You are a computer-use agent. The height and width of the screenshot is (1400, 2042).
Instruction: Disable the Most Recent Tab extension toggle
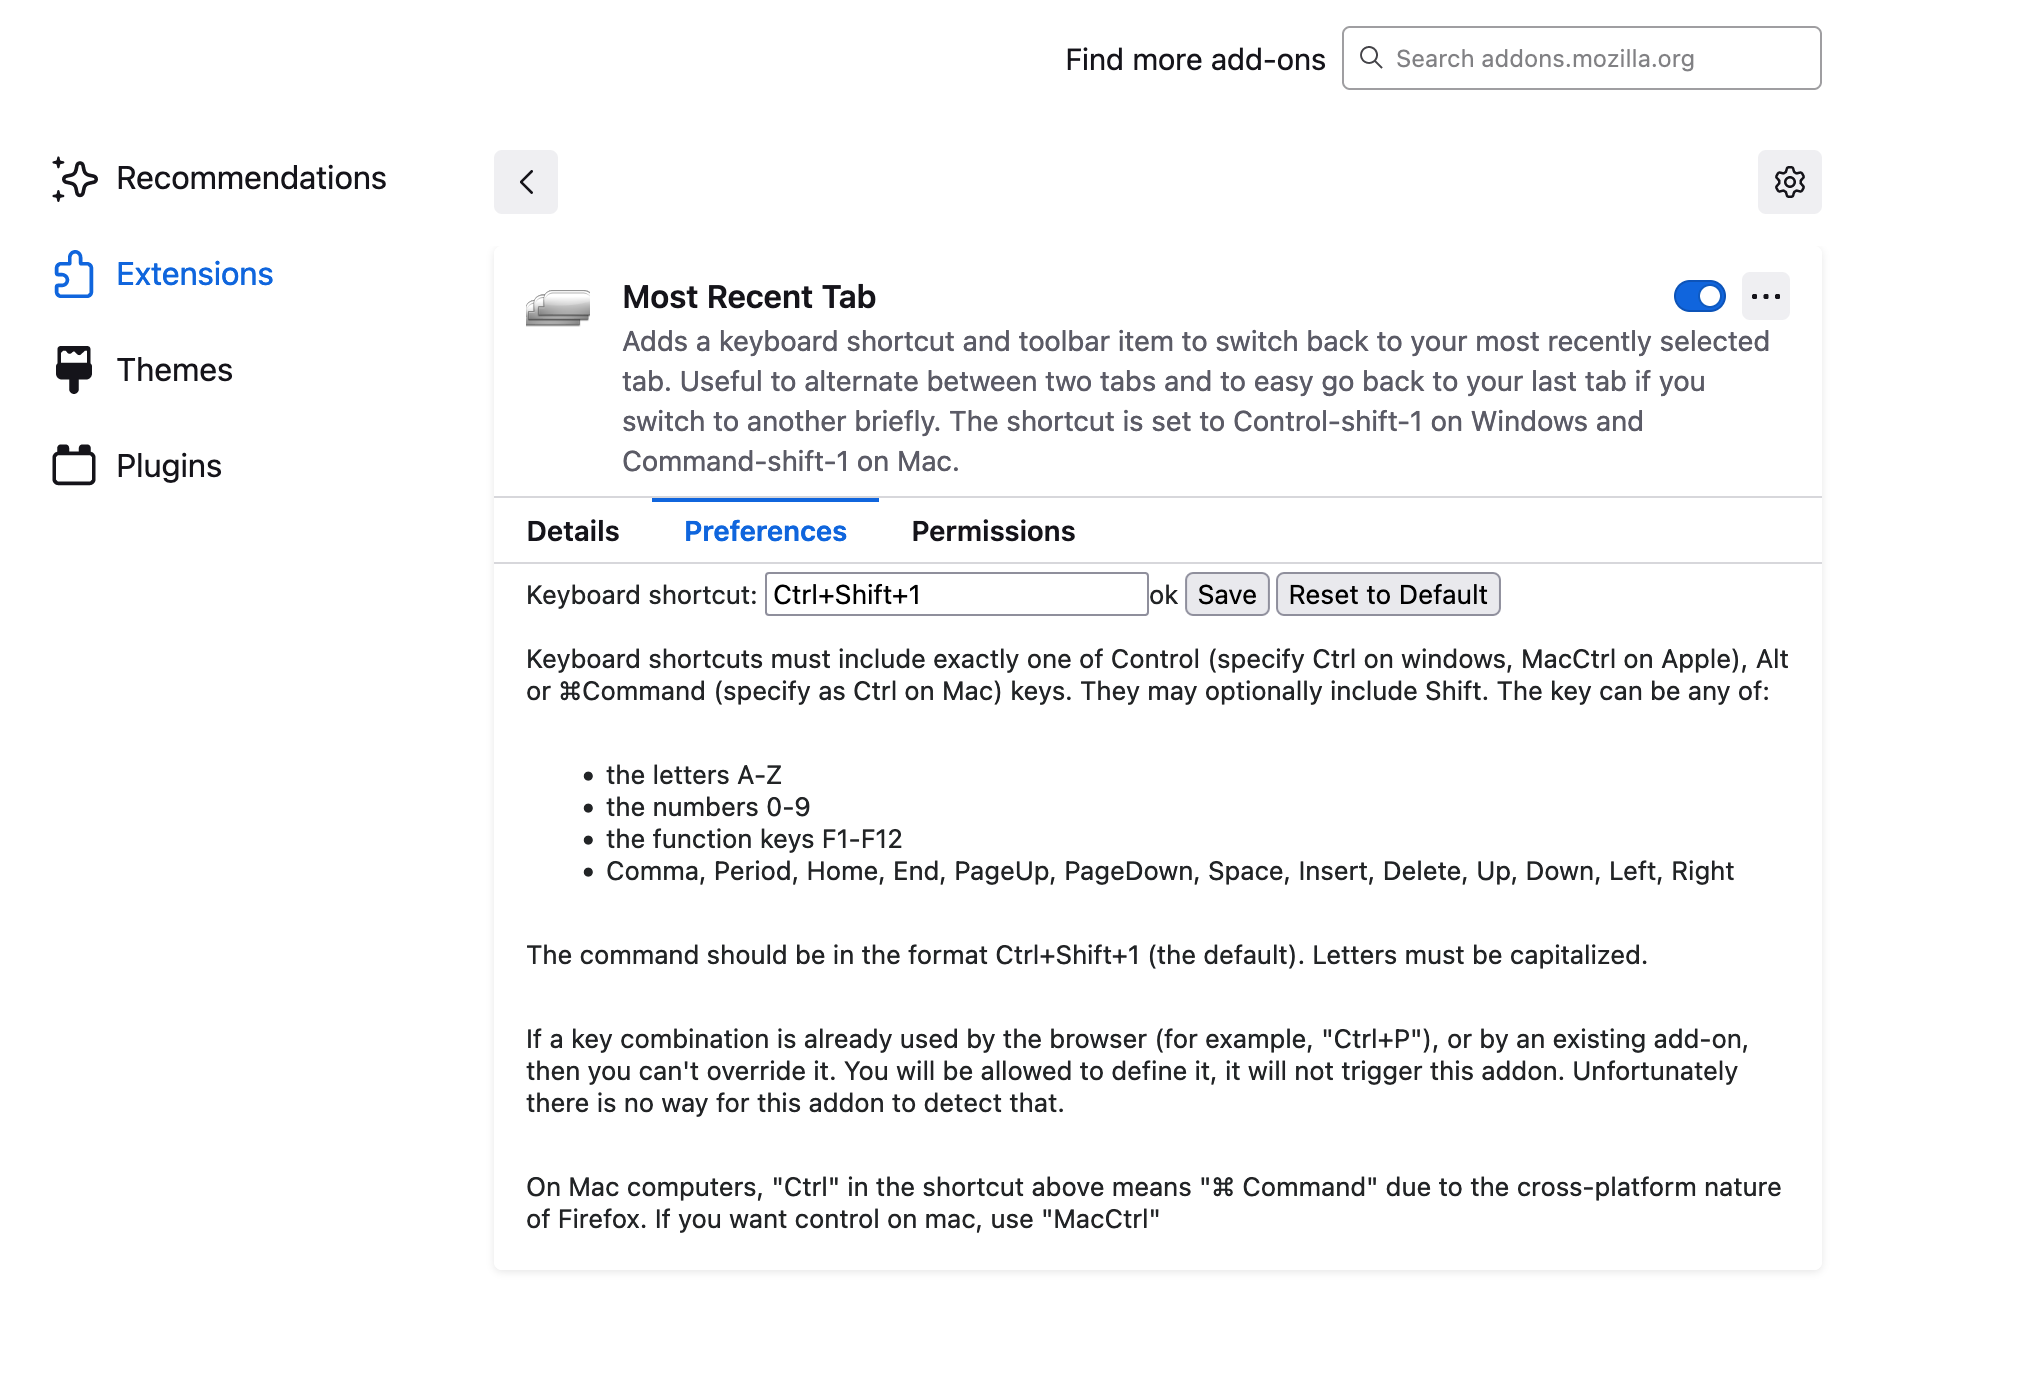point(1700,296)
